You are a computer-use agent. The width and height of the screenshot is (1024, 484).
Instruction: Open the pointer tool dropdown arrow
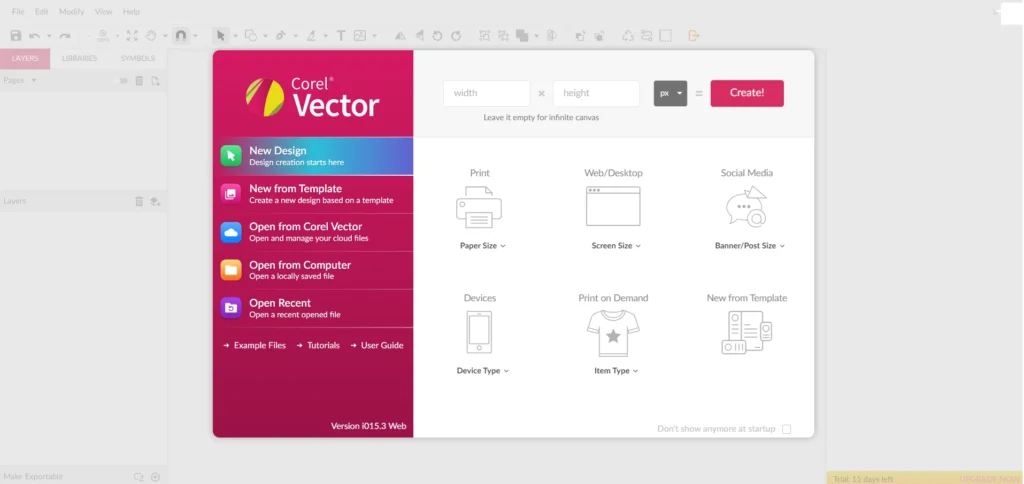235,37
